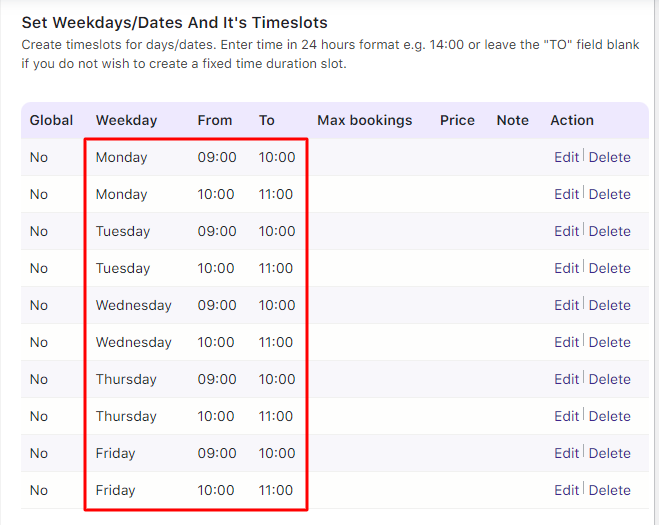The height and width of the screenshot is (525, 659).
Task: Edit the Tuesday 09:00 to 10:00 timeslot
Action: [566, 231]
